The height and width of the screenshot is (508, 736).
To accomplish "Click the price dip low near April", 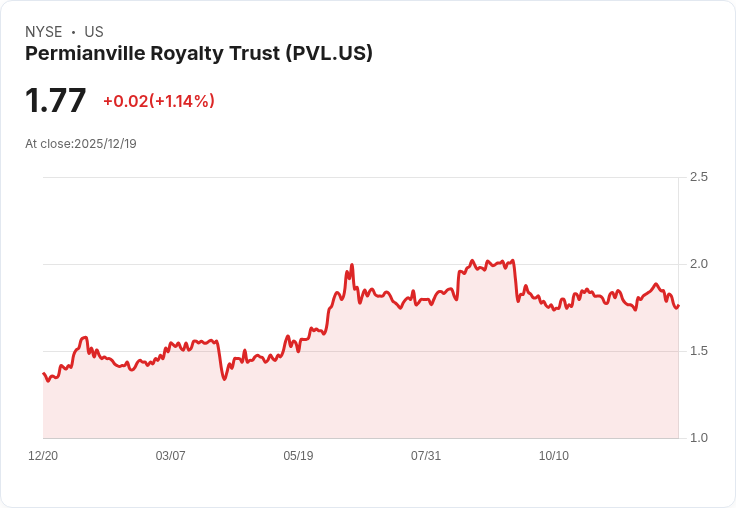I will [x=224, y=379].
